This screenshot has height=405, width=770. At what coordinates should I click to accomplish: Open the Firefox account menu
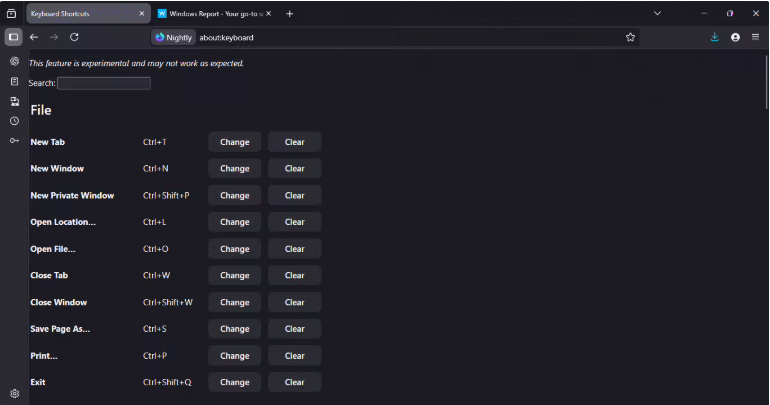point(735,37)
